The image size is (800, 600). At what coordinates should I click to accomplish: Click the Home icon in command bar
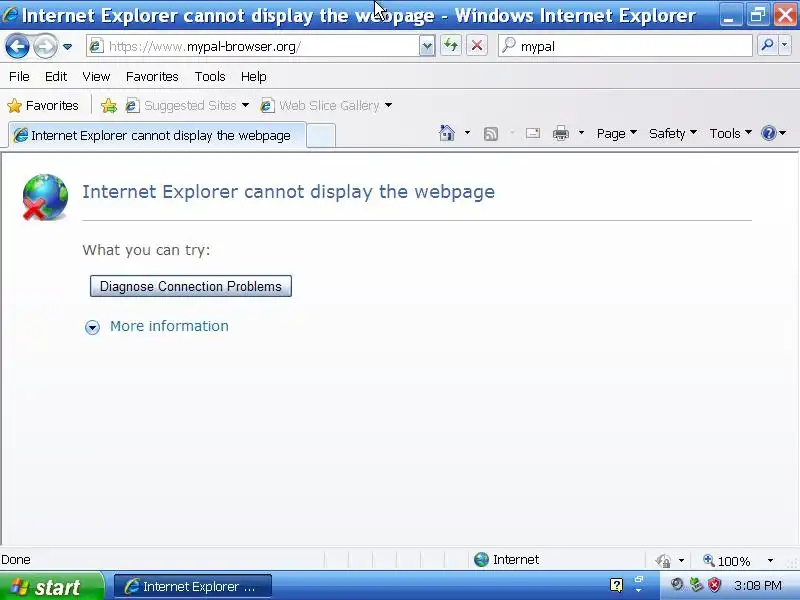(447, 133)
